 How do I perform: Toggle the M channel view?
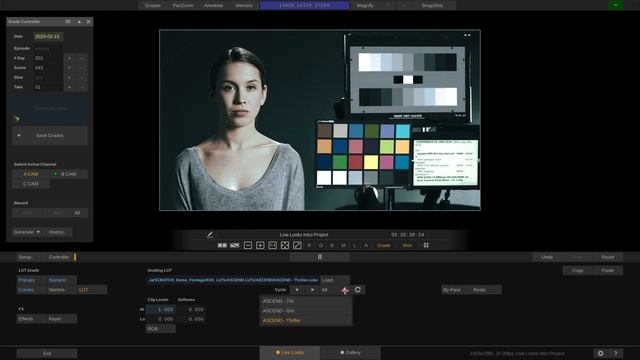pyautogui.click(x=343, y=245)
